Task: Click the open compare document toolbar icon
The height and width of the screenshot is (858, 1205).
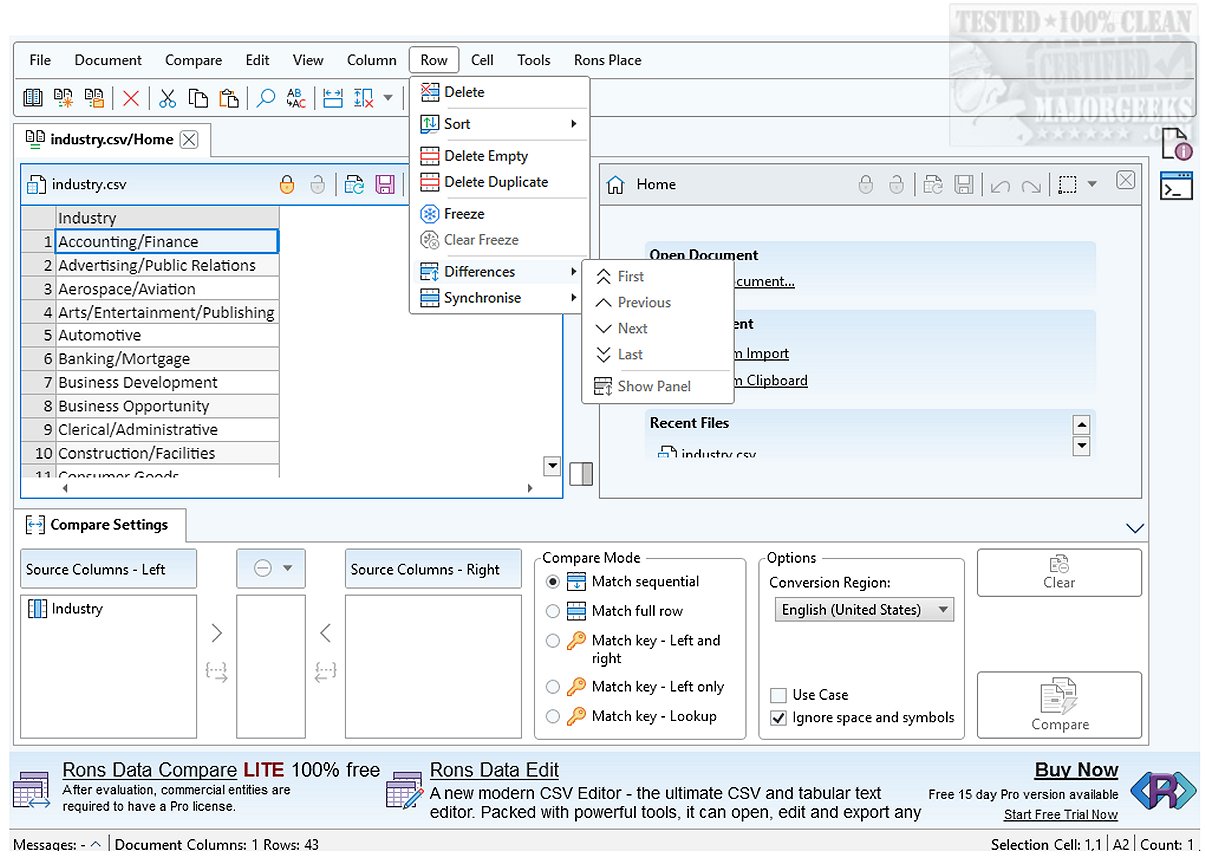Action: (95, 98)
